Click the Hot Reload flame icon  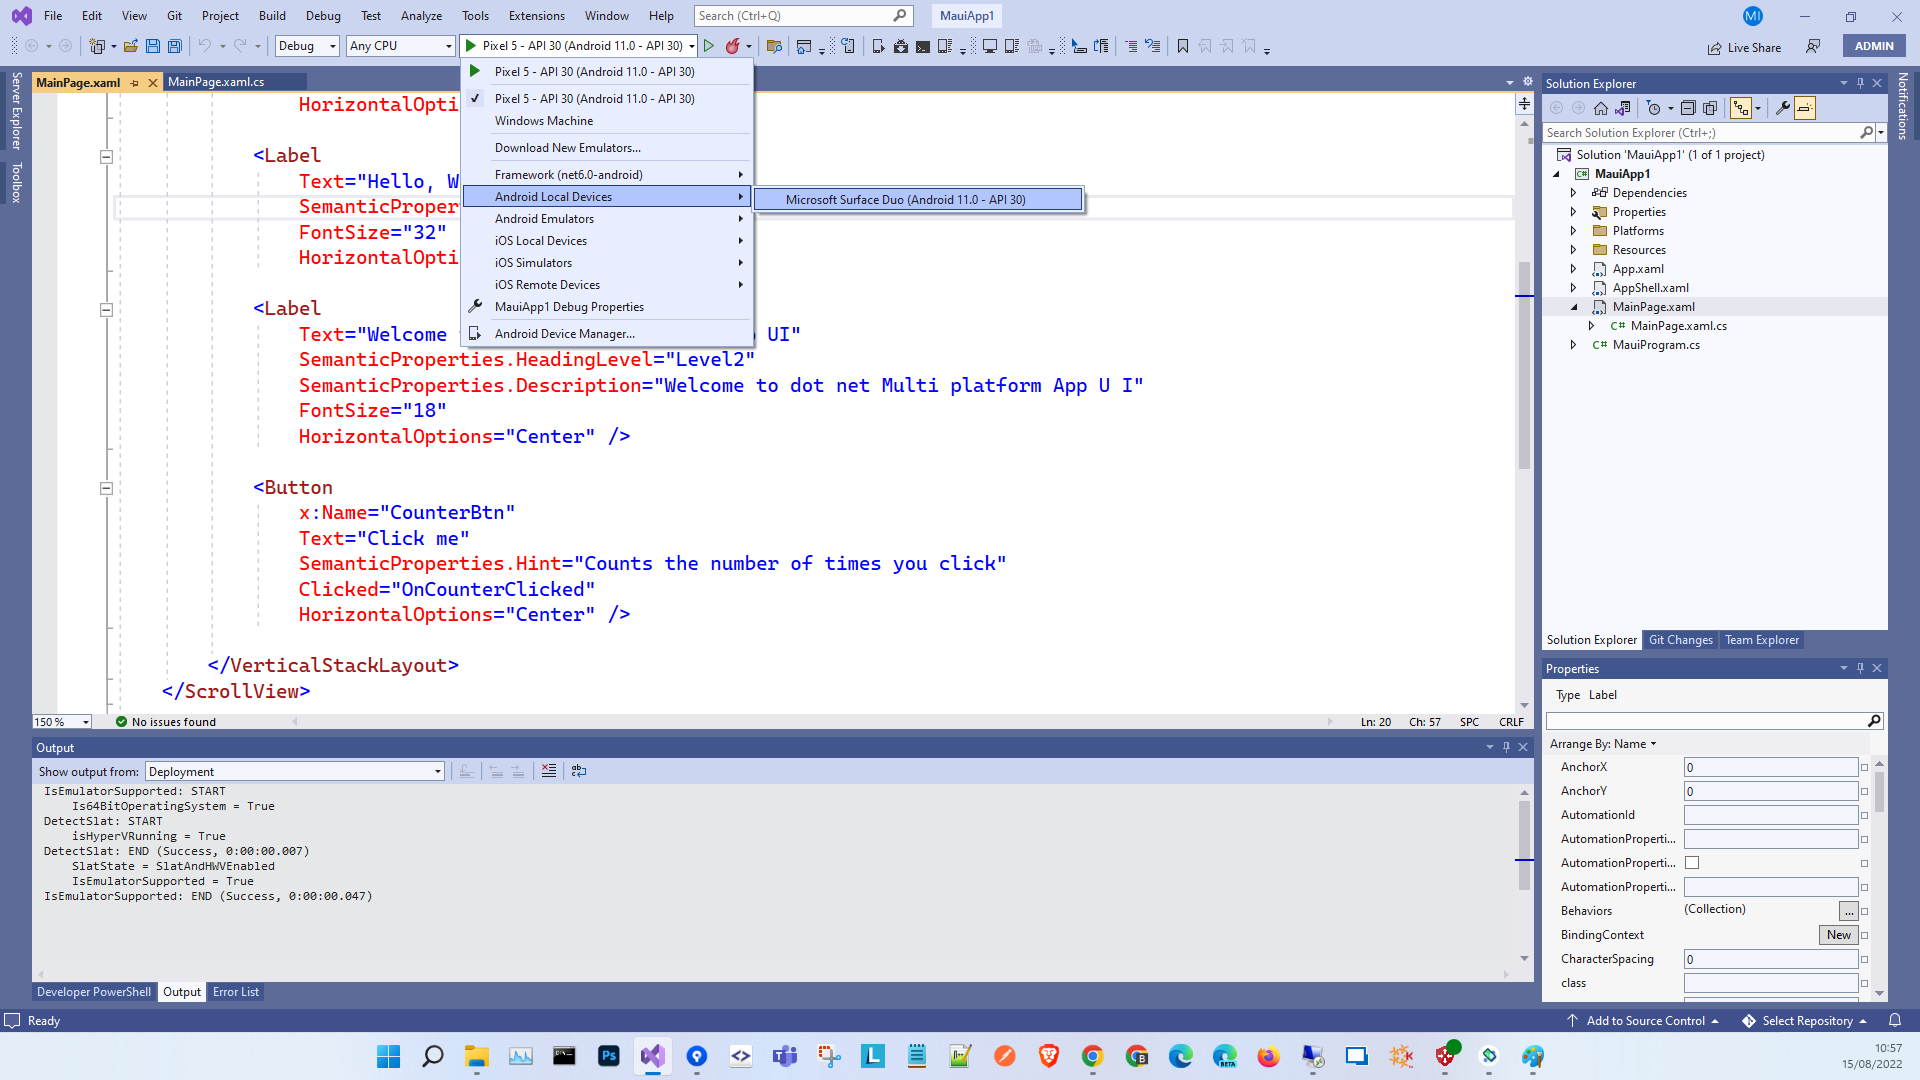coord(733,46)
